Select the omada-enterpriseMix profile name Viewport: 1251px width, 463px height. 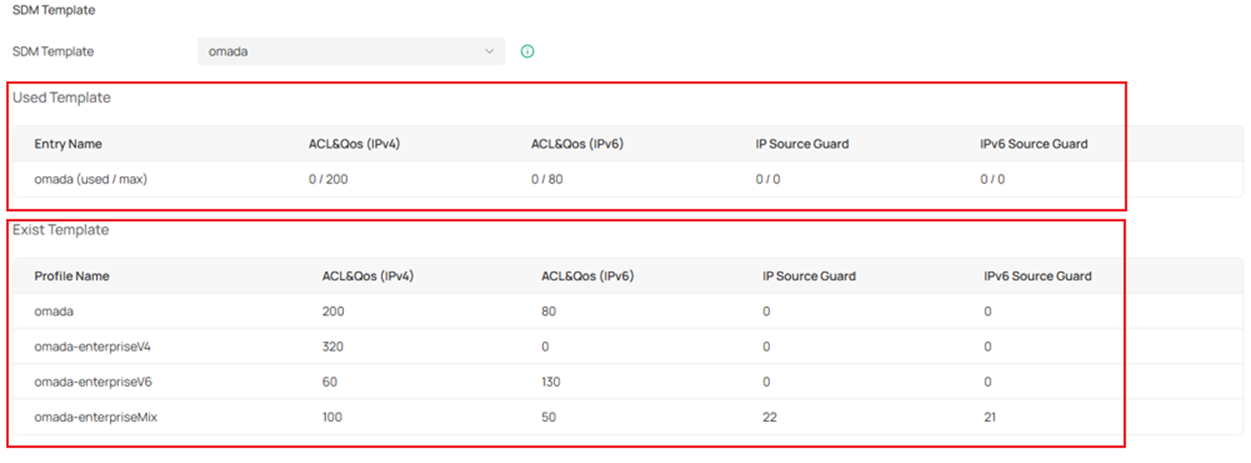point(96,417)
